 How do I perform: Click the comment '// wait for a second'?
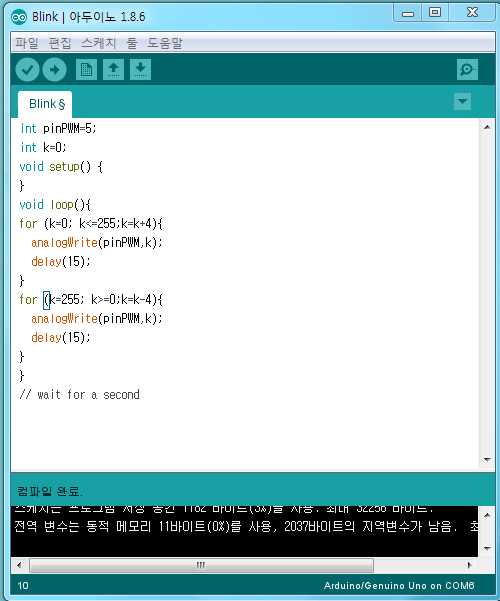[x=79, y=395]
